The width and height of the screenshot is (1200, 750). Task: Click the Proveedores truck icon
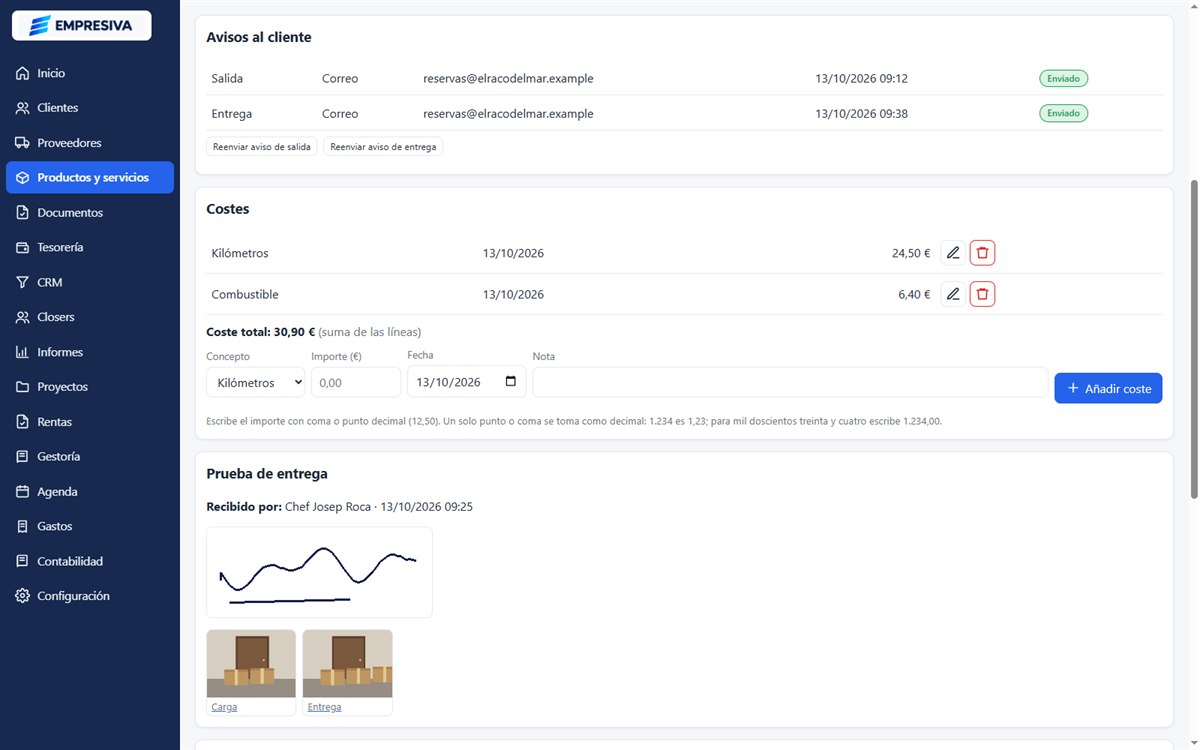(22, 143)
